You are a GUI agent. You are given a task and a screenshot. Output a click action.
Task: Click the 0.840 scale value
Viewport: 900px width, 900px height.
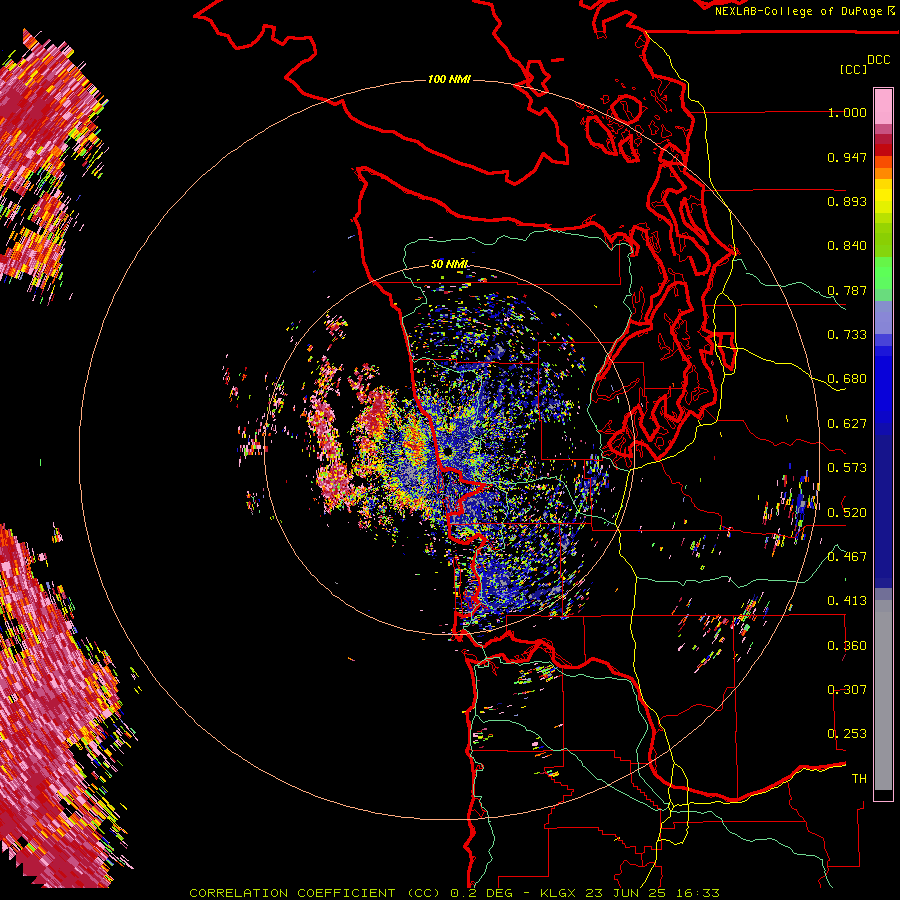point(847,246)
